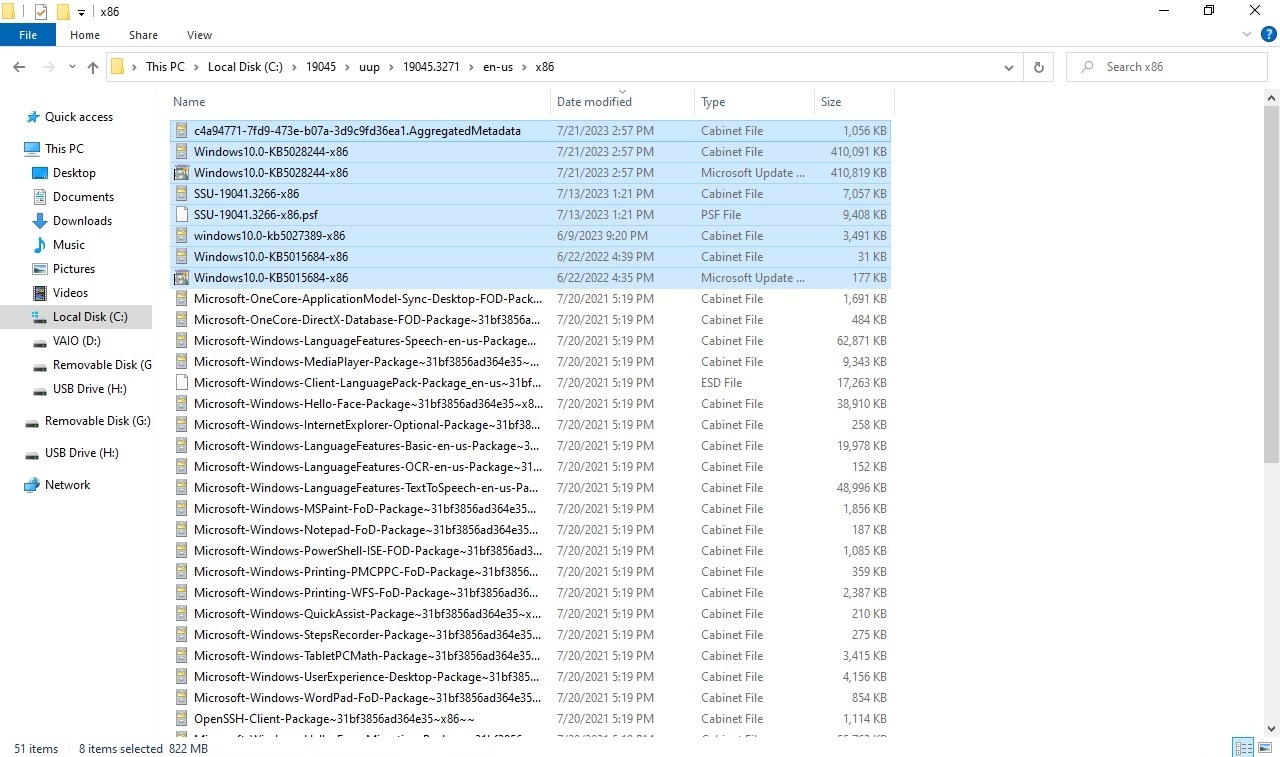Expand the chevron after This PC in path
Image resolution: width=1280 pixels, height=757 pixels.
(196, 67)
